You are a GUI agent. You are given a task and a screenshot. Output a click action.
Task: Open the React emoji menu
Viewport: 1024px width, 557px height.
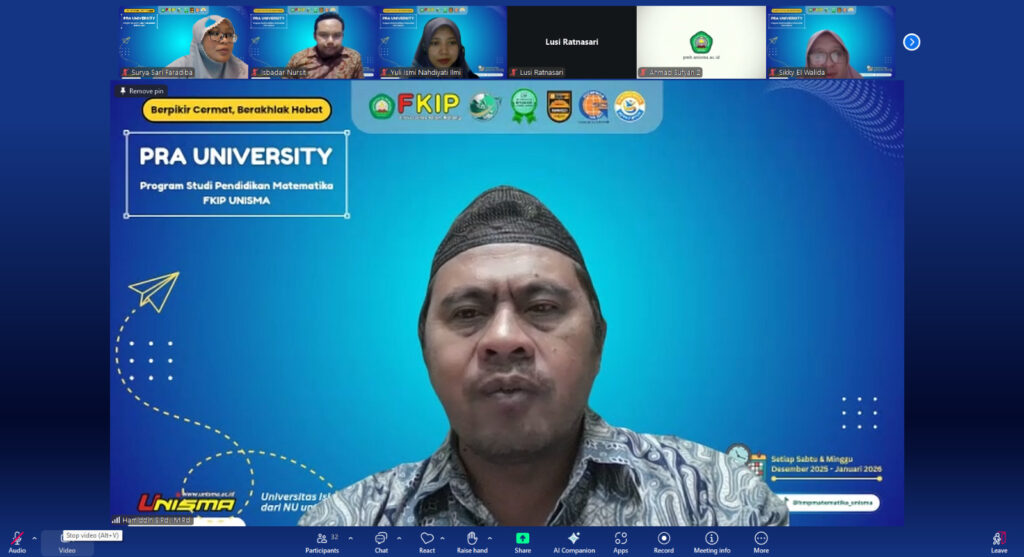point(427,542)
